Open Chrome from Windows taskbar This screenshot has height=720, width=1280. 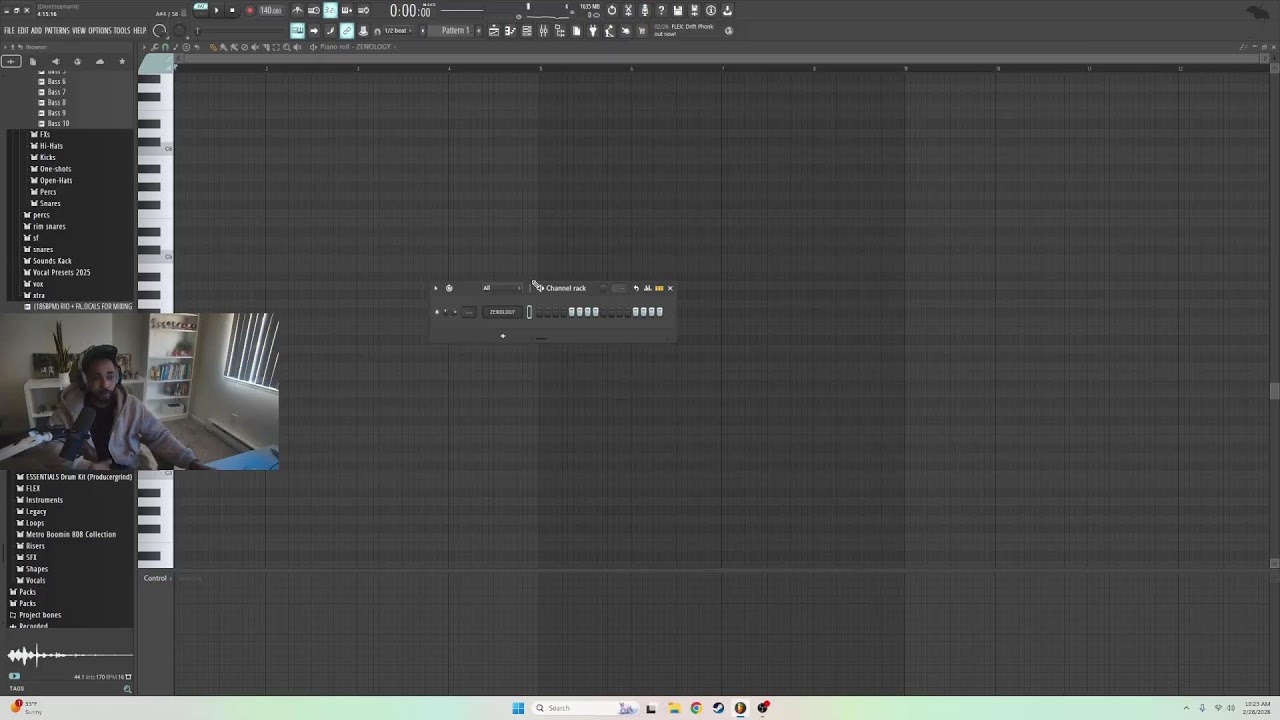[x=696, y=708]
